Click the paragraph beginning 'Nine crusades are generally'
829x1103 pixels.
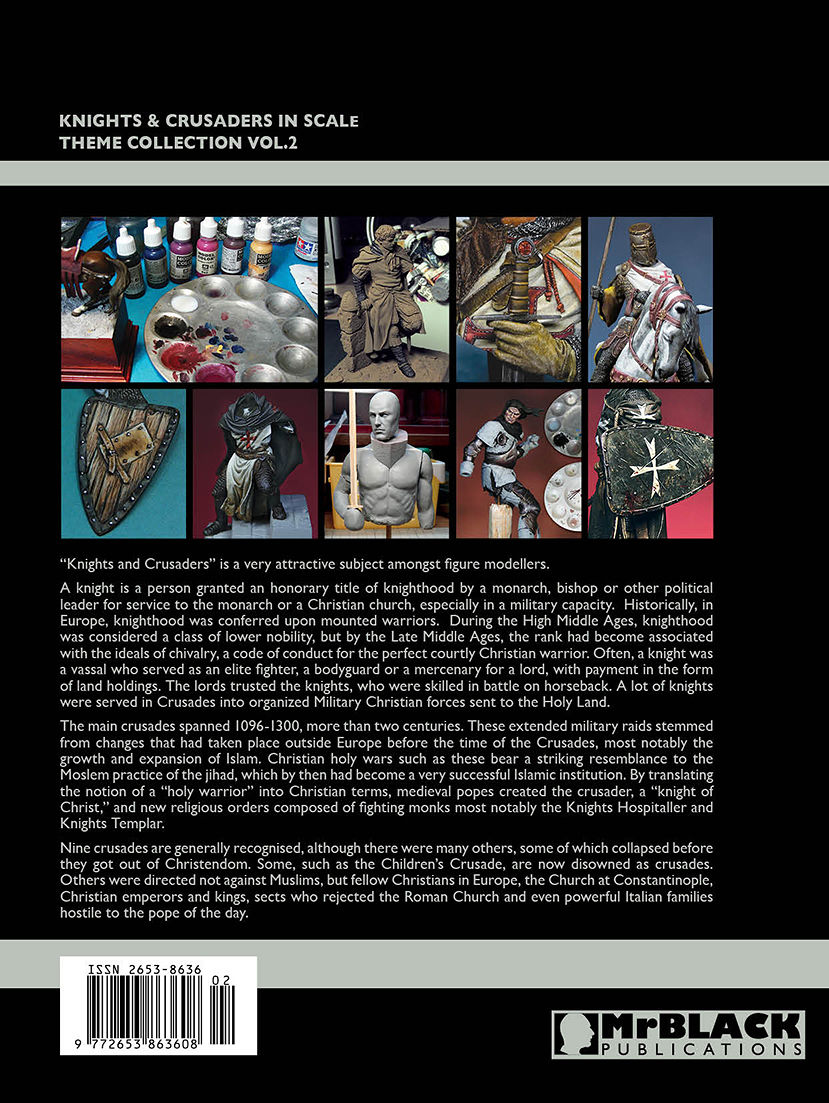(x=386, y=881)
